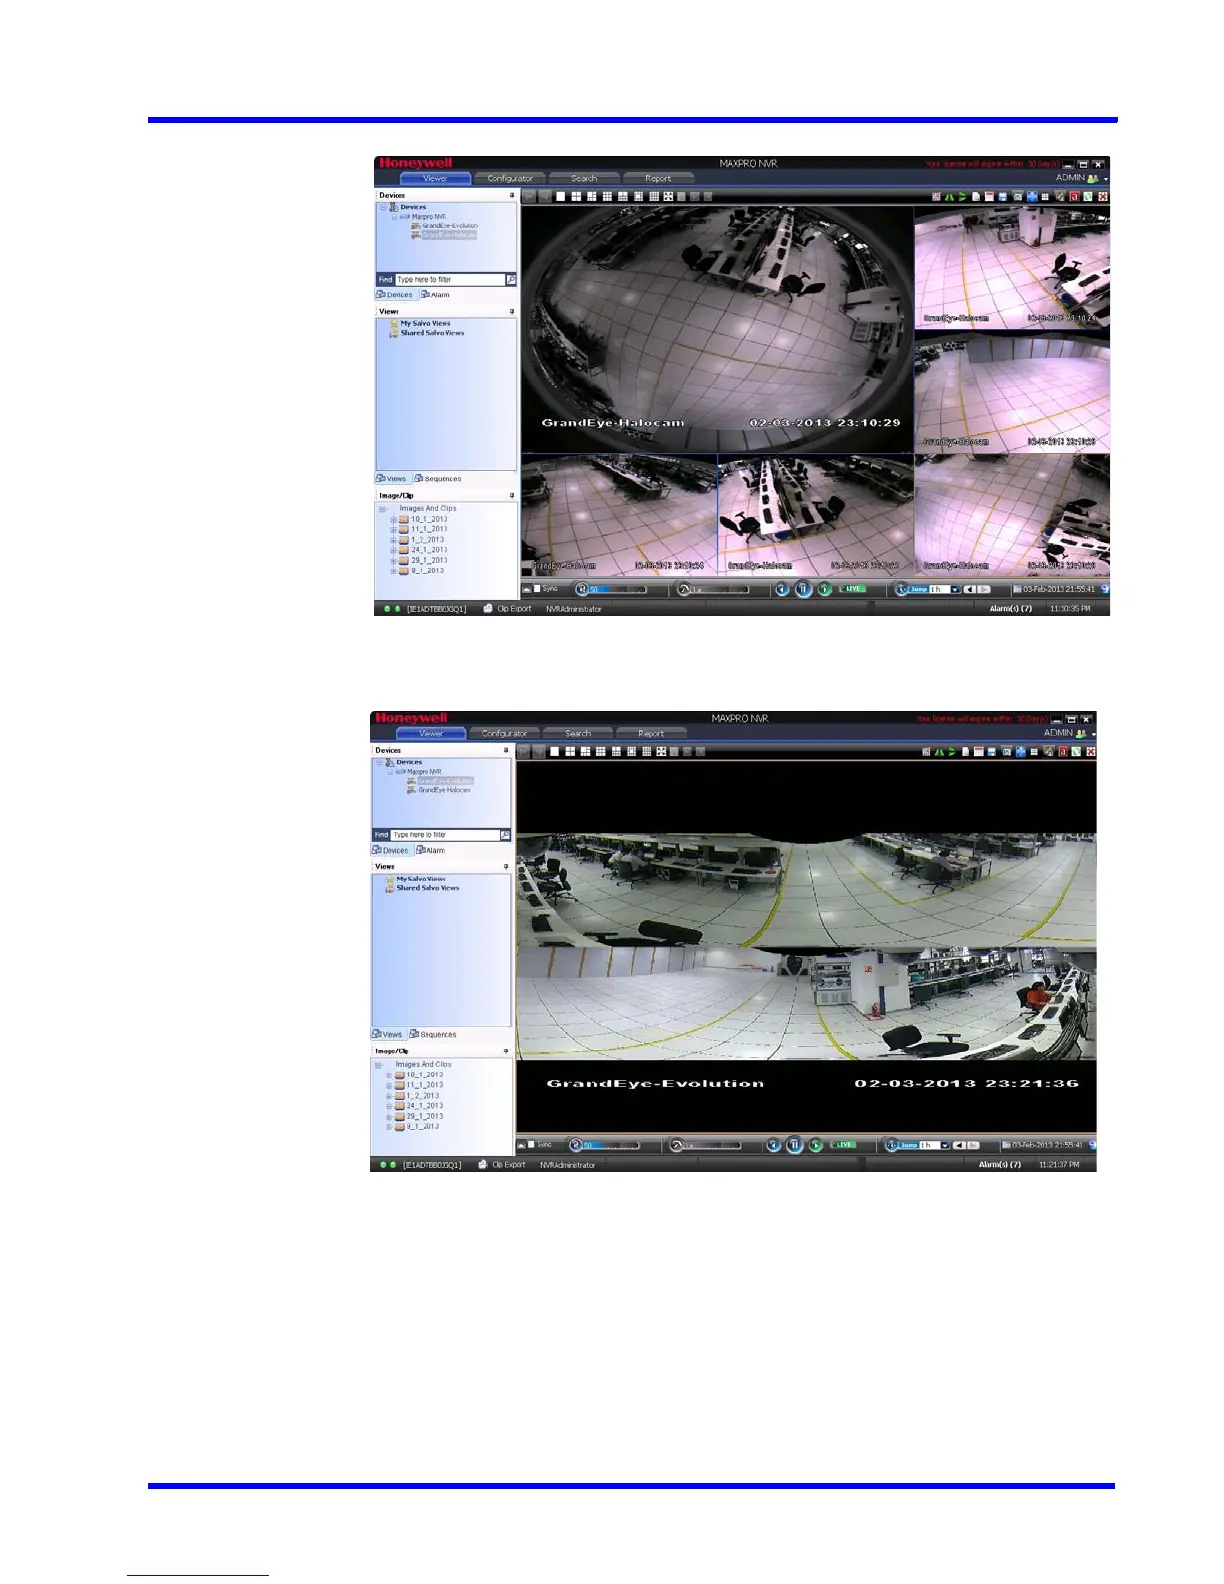Open Viewer tab in top screenshot
The height and width of the screenshot is (1584, 1224).
click(435, 178)
